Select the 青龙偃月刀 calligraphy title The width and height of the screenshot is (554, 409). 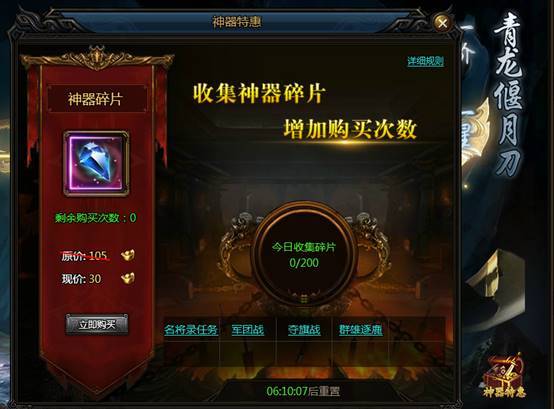point(508,95)
